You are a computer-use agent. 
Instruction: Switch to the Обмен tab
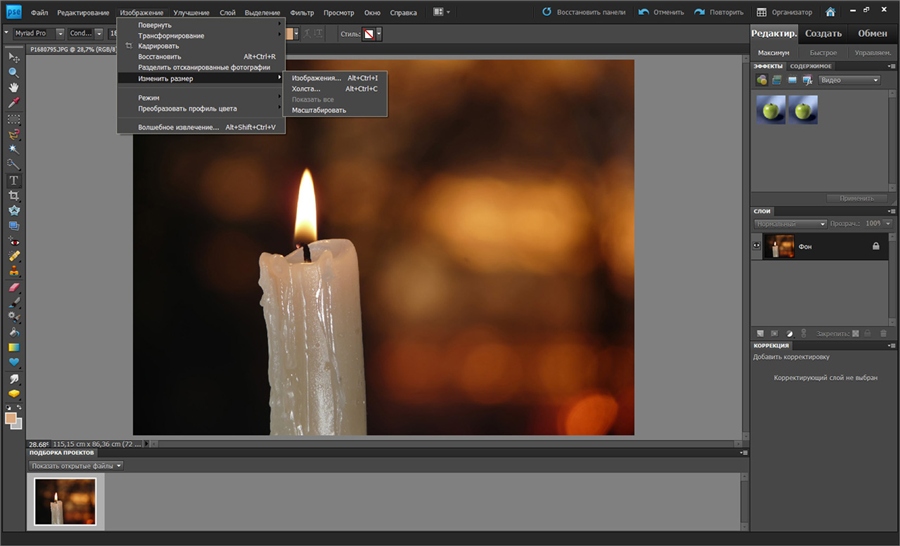coord(872,33)
